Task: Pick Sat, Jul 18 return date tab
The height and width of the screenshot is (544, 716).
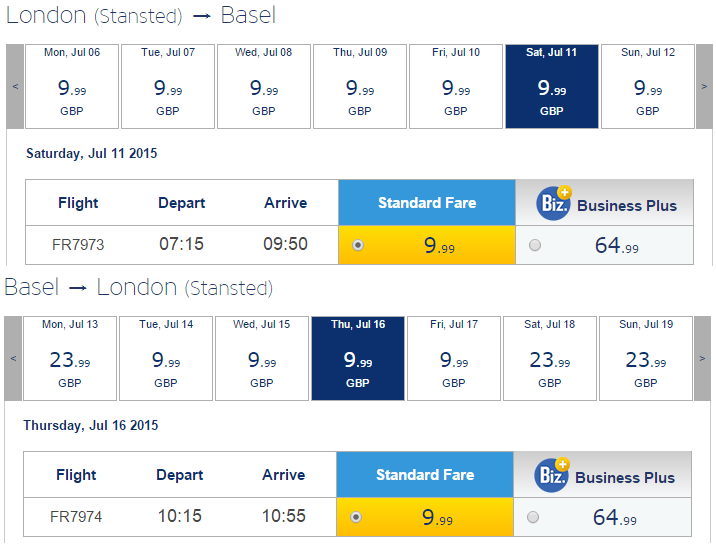Action: 550,359
